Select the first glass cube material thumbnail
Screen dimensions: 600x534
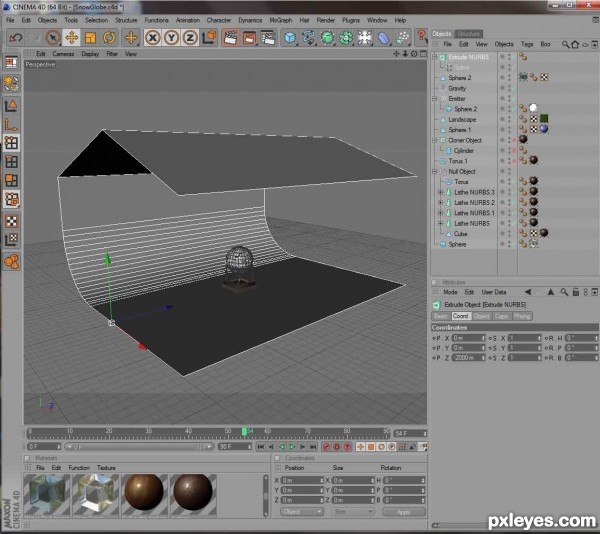pos(47,496)
